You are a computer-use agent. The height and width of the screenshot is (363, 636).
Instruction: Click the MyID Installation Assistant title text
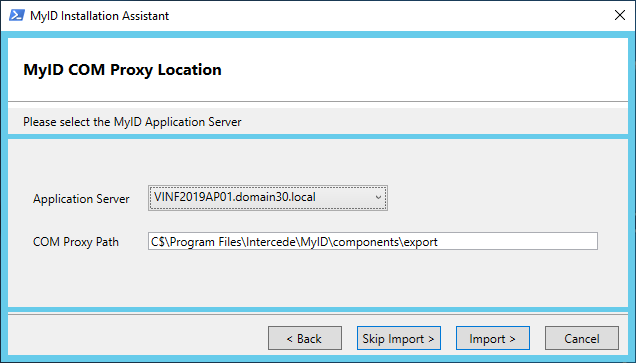(x=99, y=16)
